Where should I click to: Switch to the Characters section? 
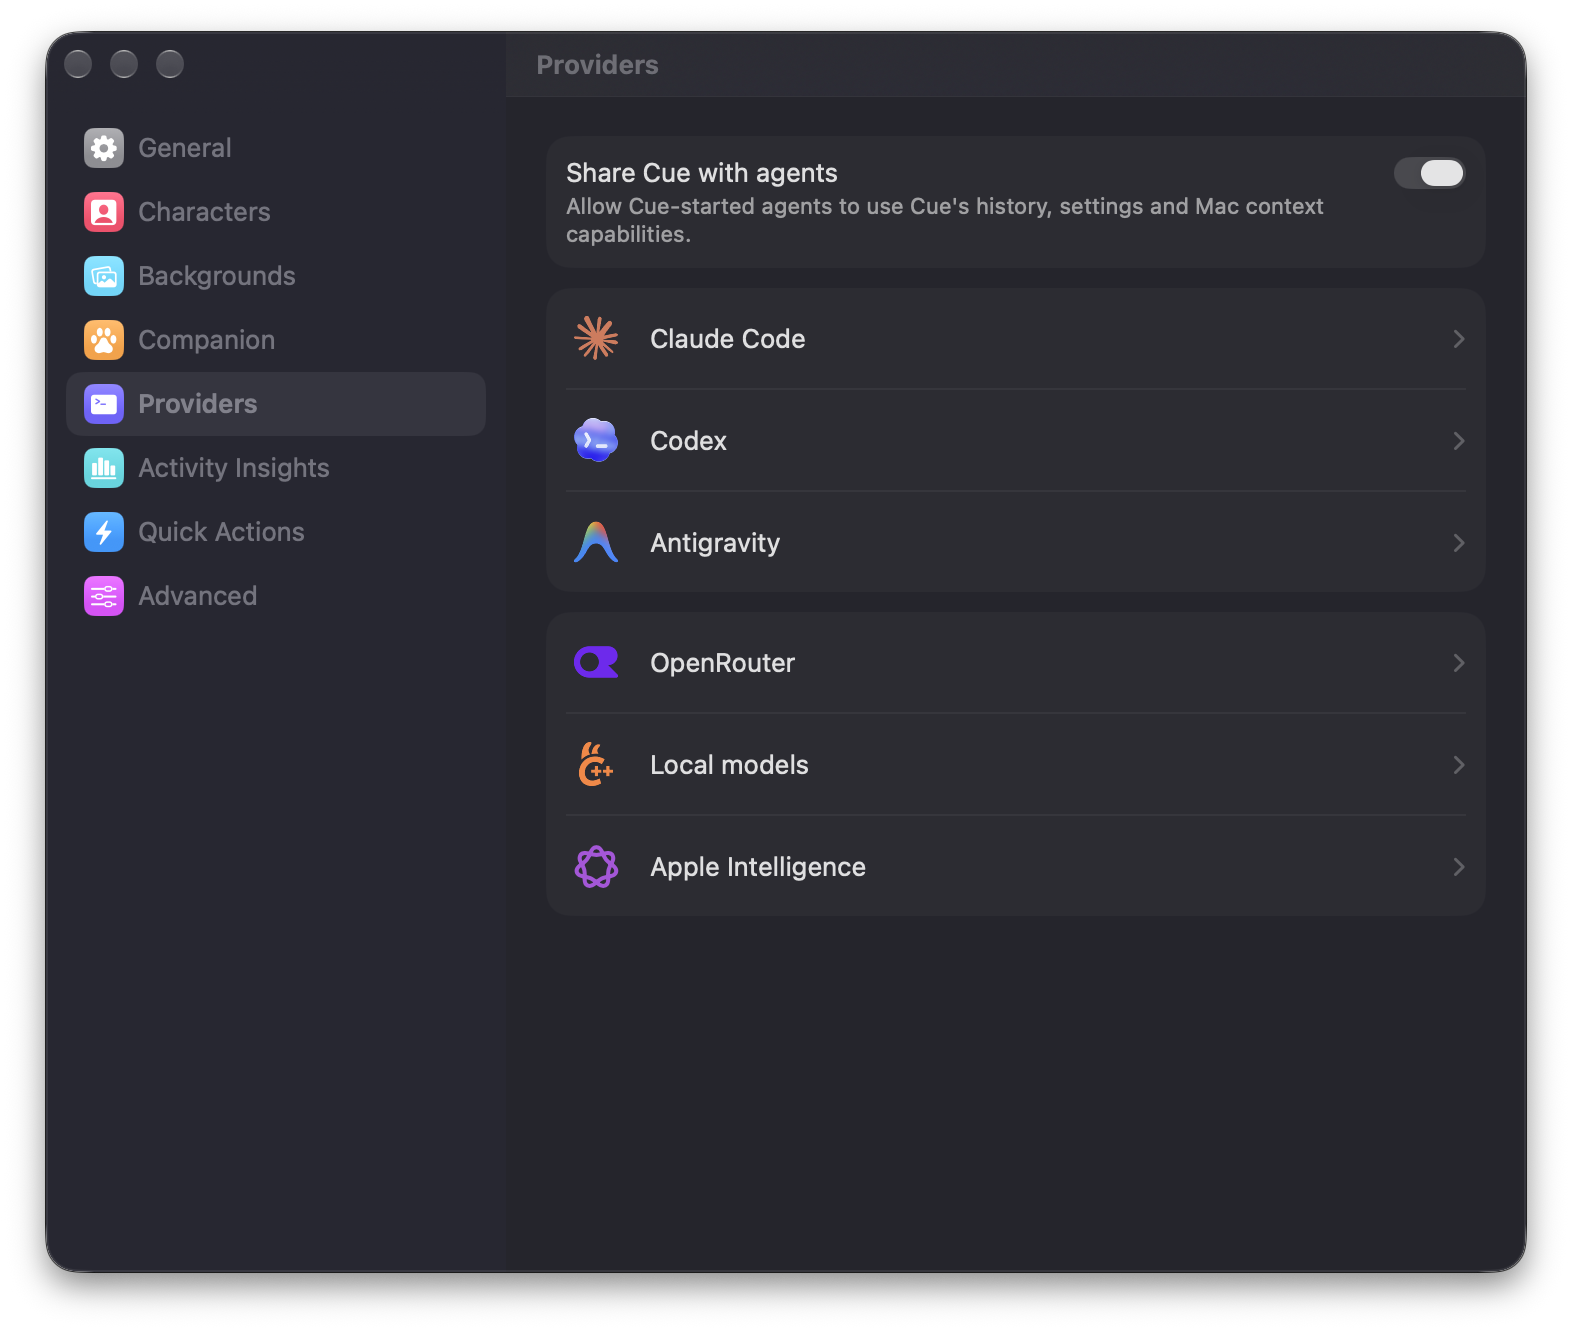click(x=276, y=212)
